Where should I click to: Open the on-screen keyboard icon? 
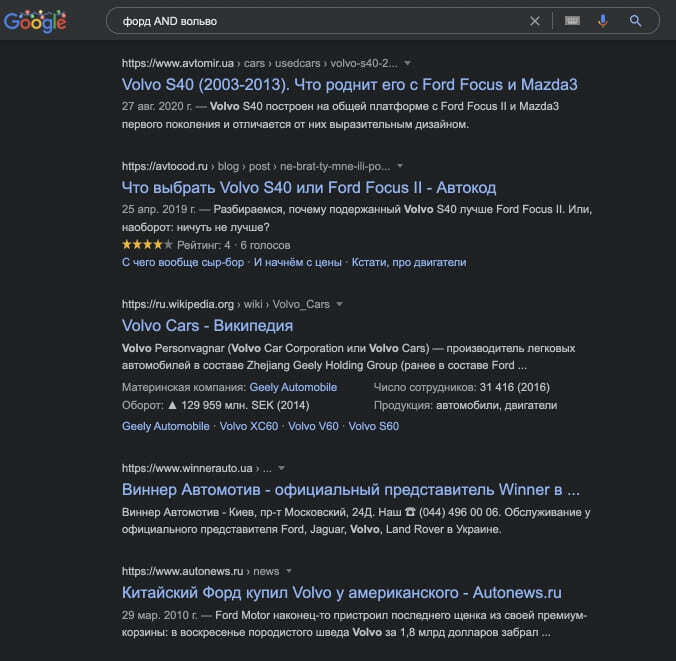572,21
